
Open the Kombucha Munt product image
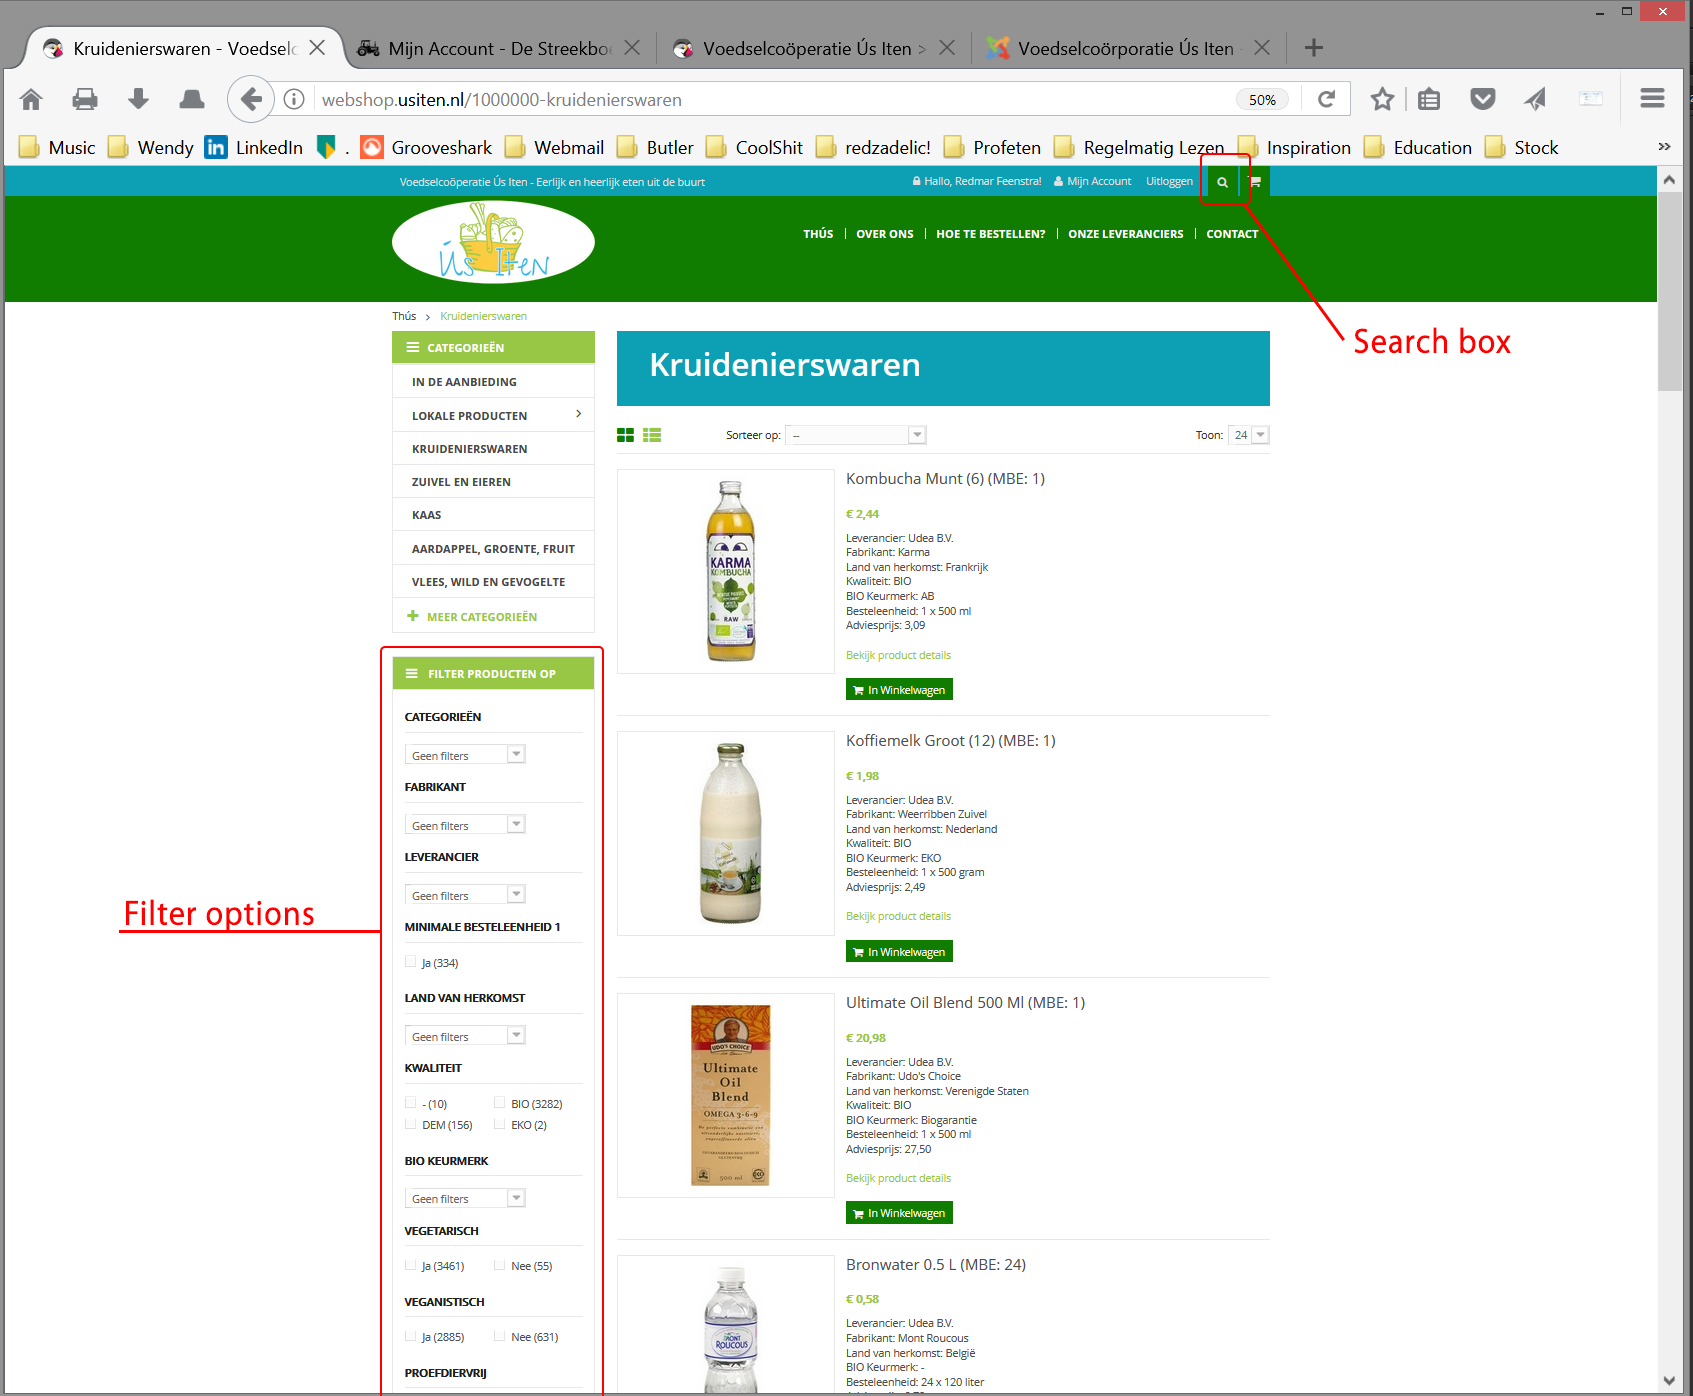pos(726,571)
